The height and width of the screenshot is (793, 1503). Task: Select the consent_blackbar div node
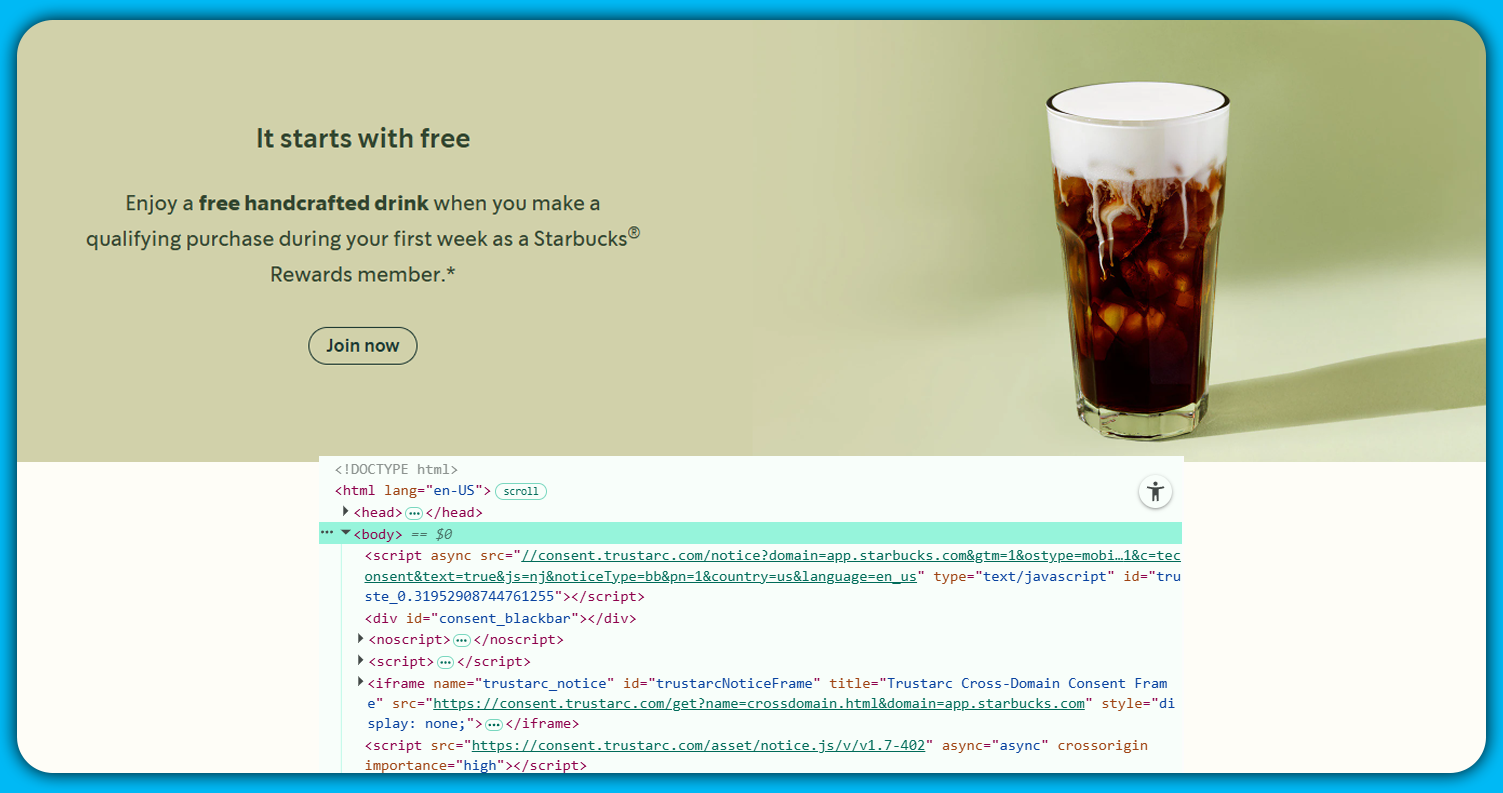[500, 618]
